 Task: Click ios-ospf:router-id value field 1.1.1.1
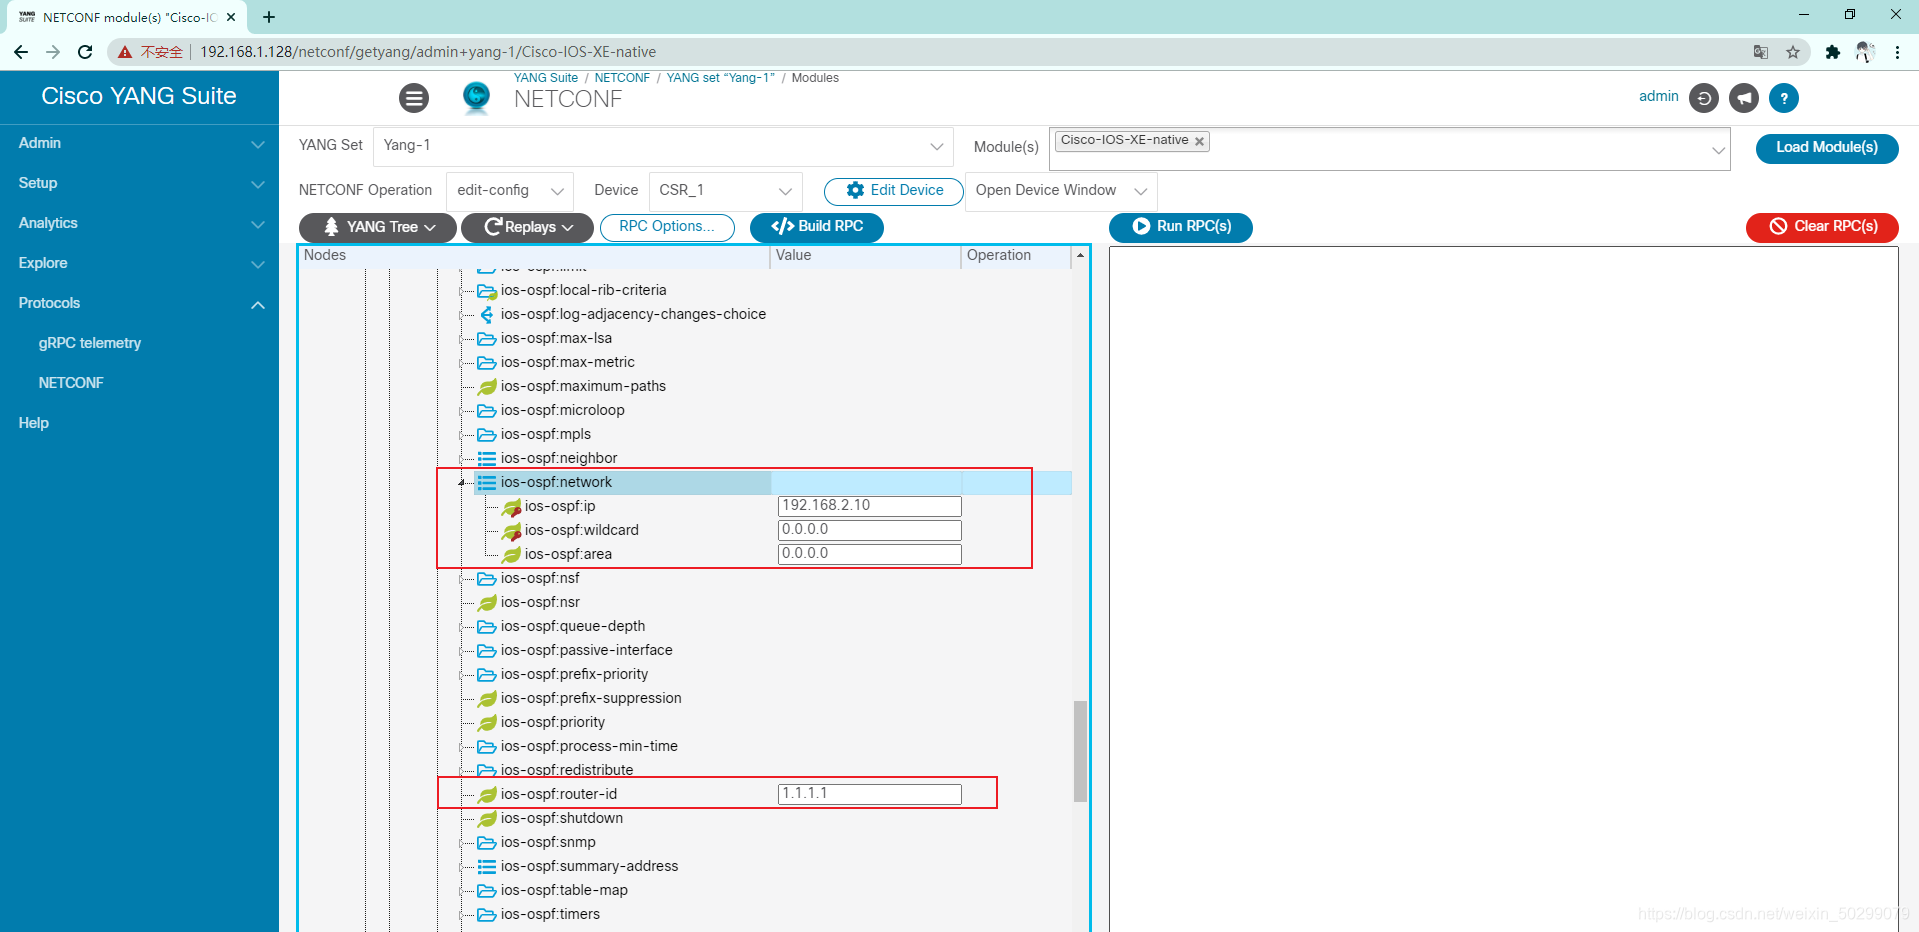(x=870, y=794)
